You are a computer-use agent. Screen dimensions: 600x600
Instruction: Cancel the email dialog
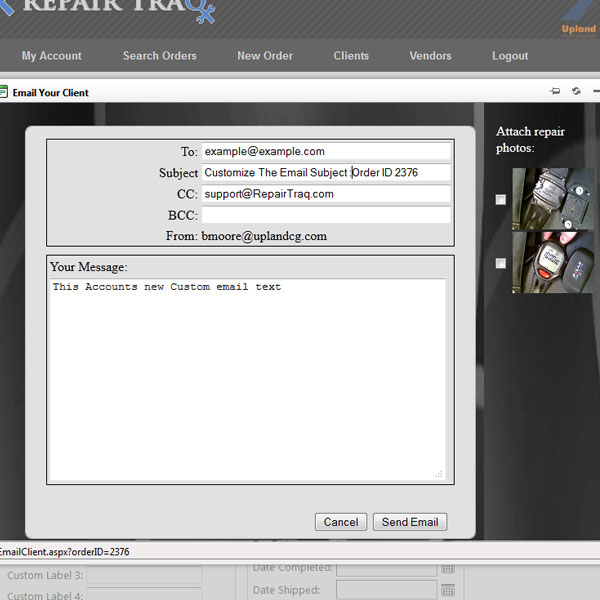click(x=340, y=522)
